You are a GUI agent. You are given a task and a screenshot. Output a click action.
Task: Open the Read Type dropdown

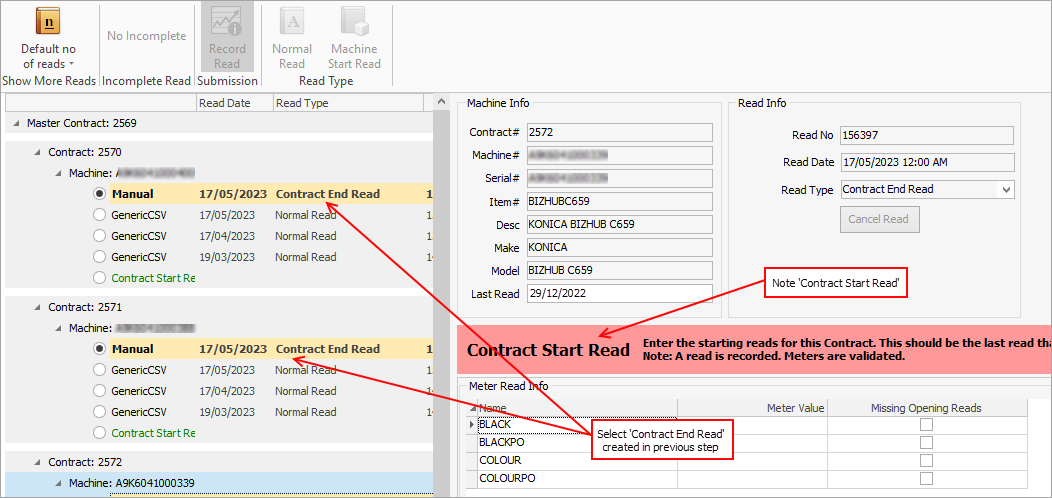coord(1006,189)
